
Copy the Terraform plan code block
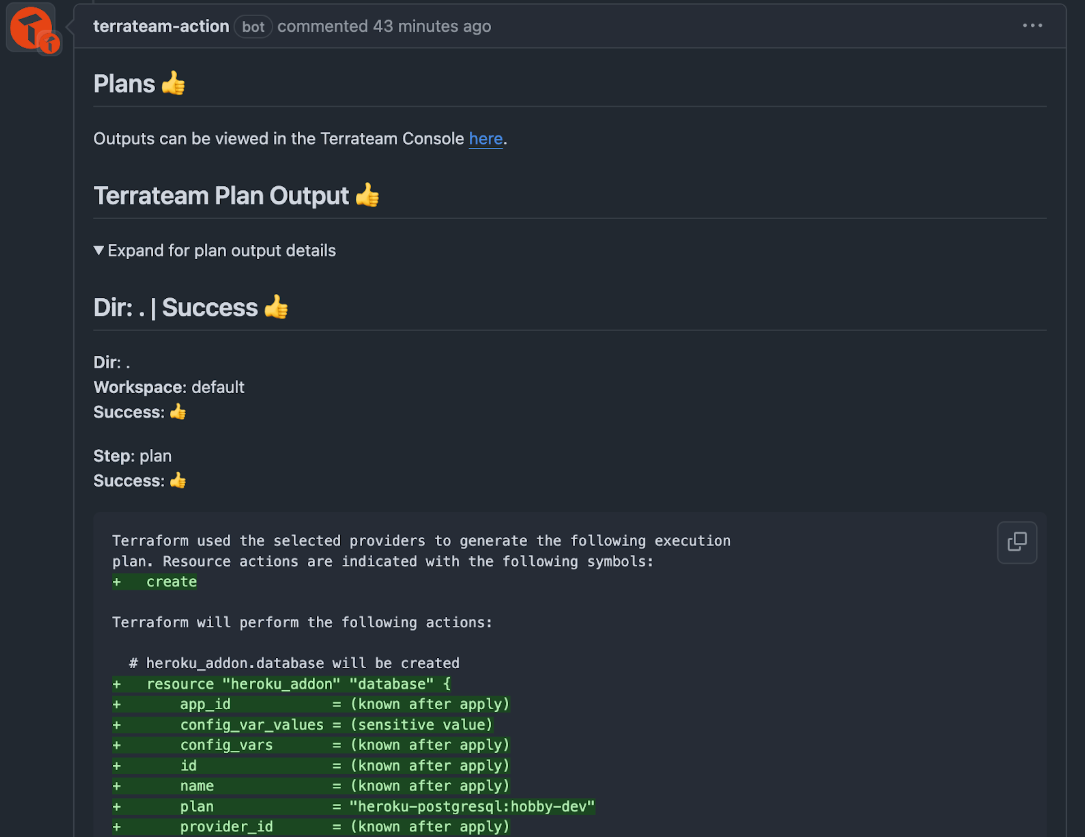point(1017,542)
